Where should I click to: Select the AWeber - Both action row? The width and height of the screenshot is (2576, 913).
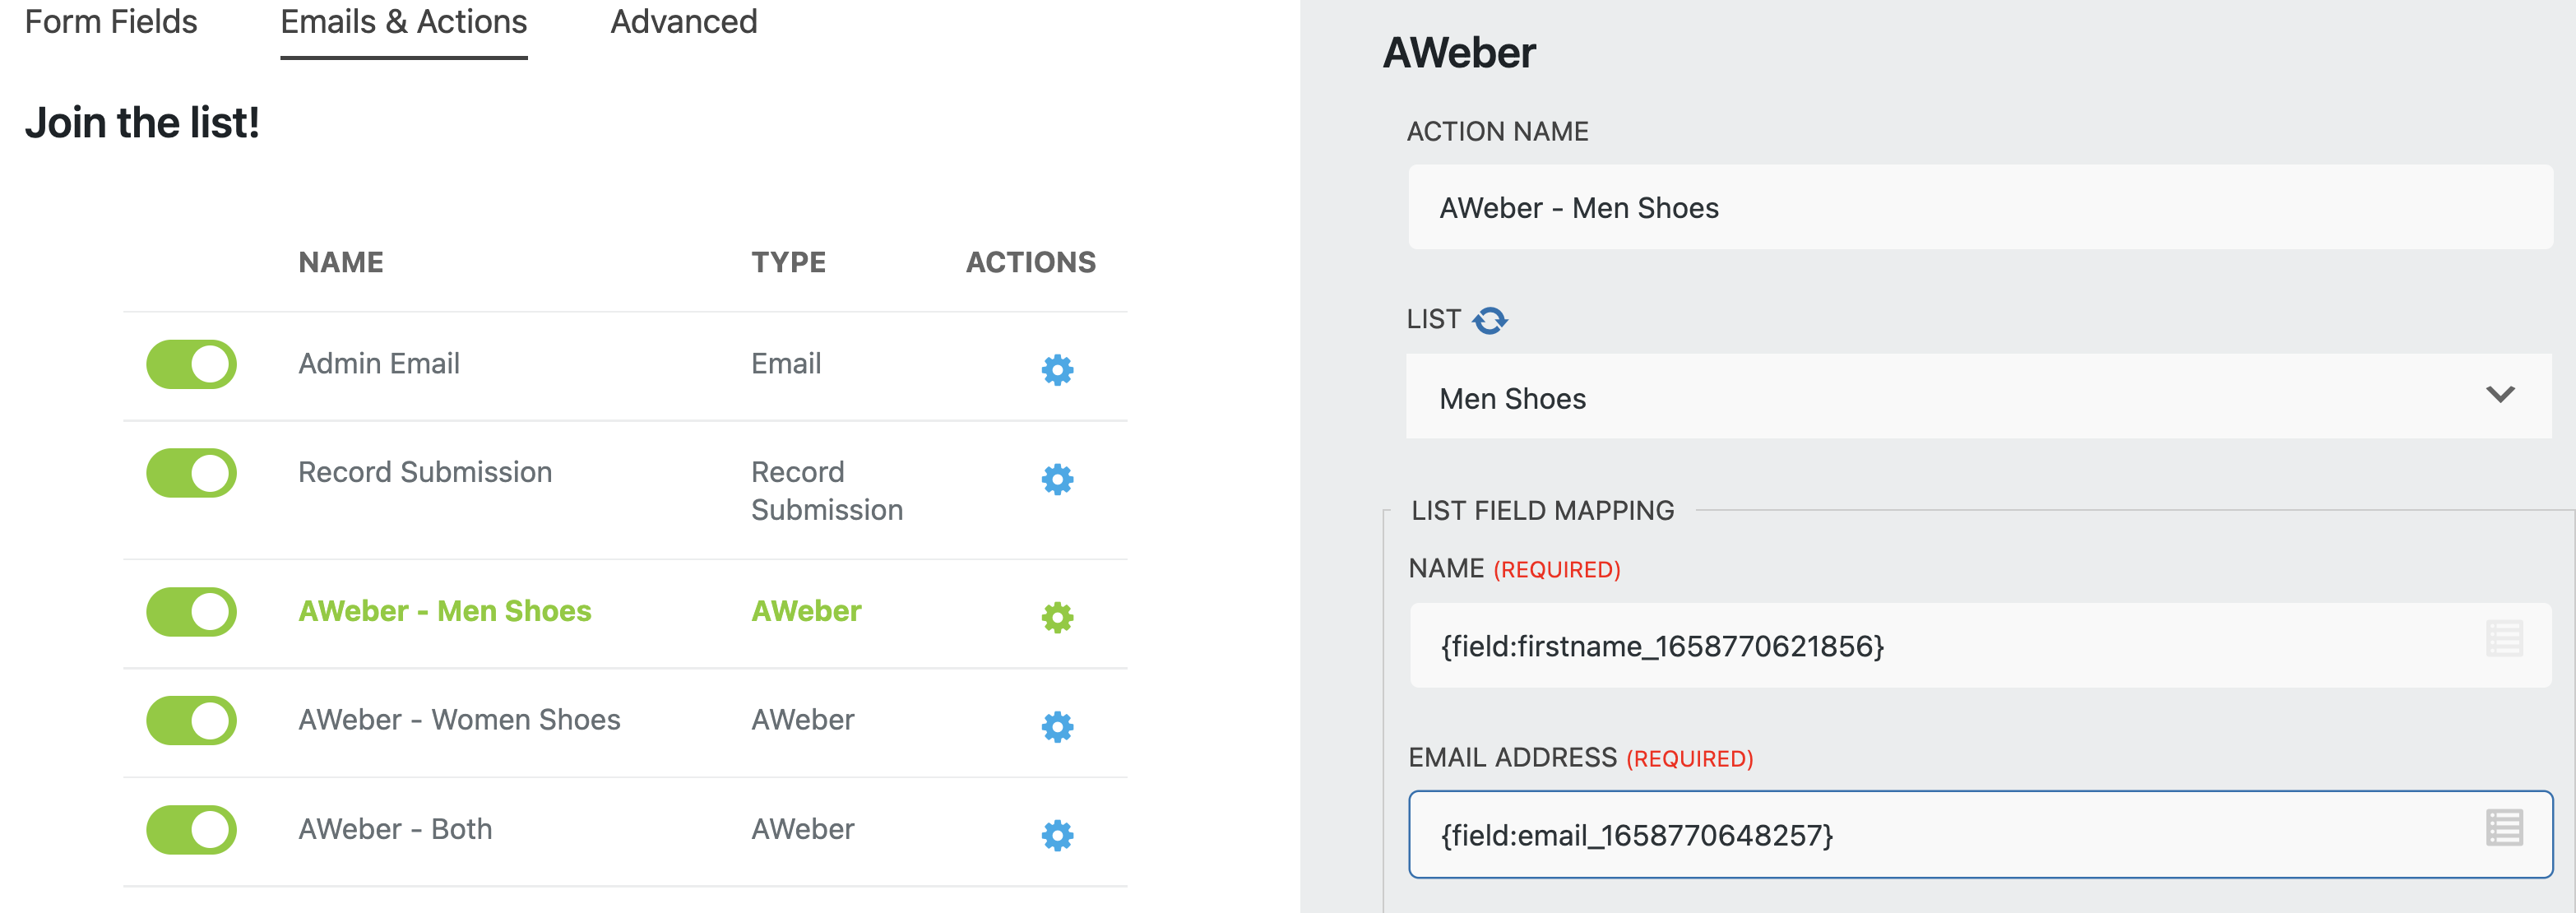395,828
